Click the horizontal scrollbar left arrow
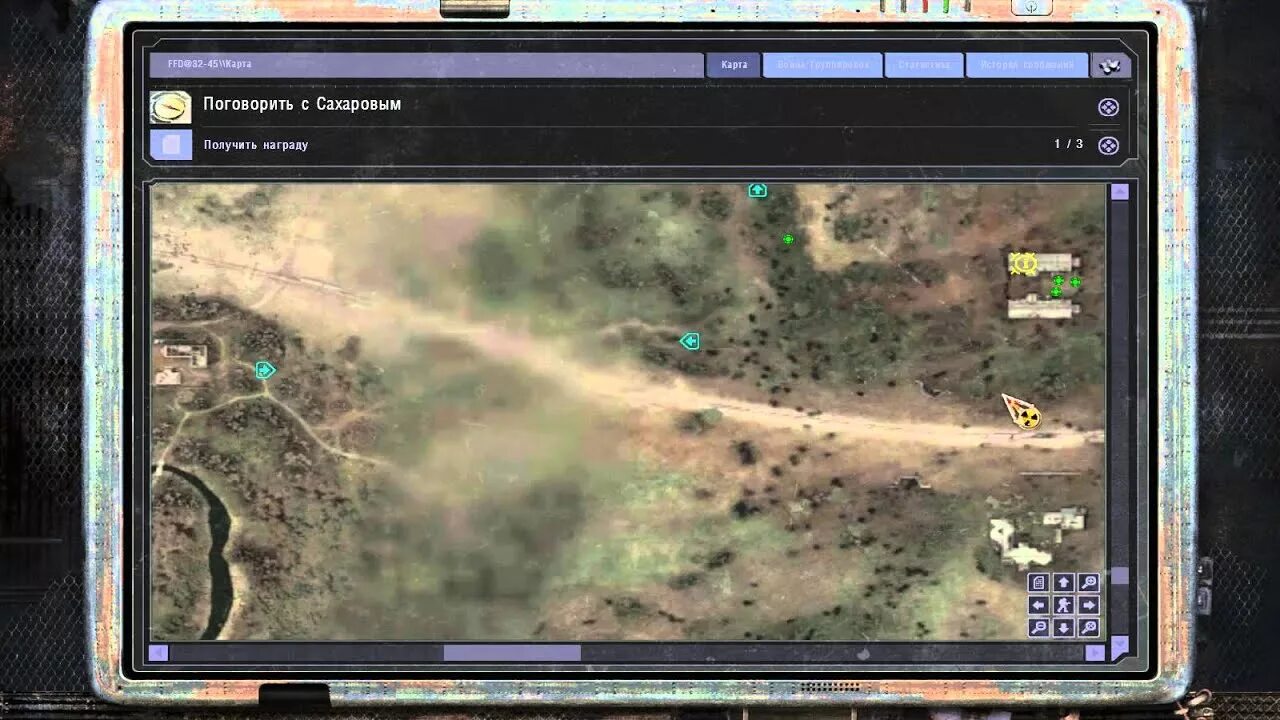 [158, 653]
